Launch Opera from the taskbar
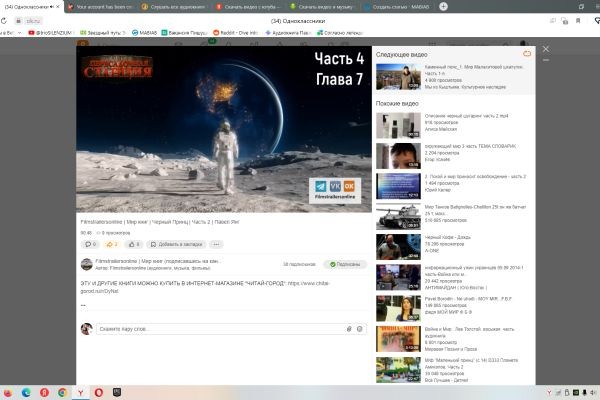This screenshot has height=400, width=600. coord(99,393)
